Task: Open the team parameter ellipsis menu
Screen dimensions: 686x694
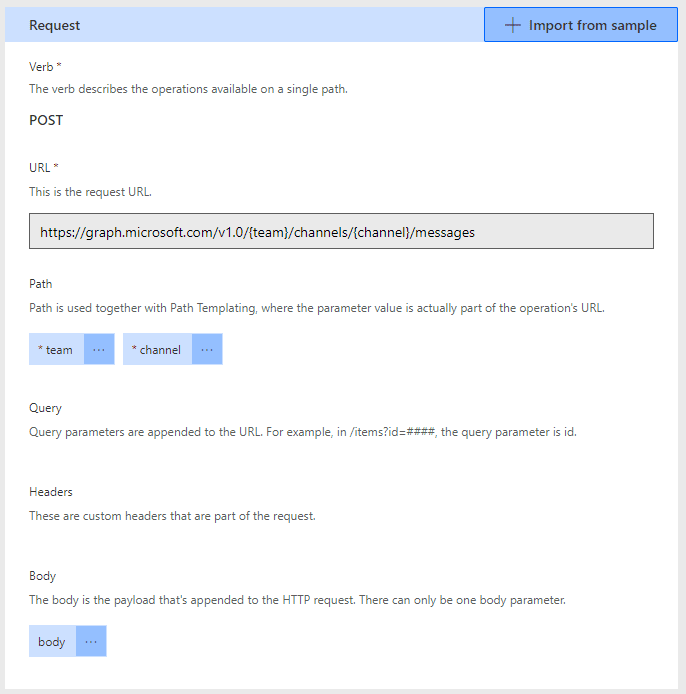Action: point(99,349)
